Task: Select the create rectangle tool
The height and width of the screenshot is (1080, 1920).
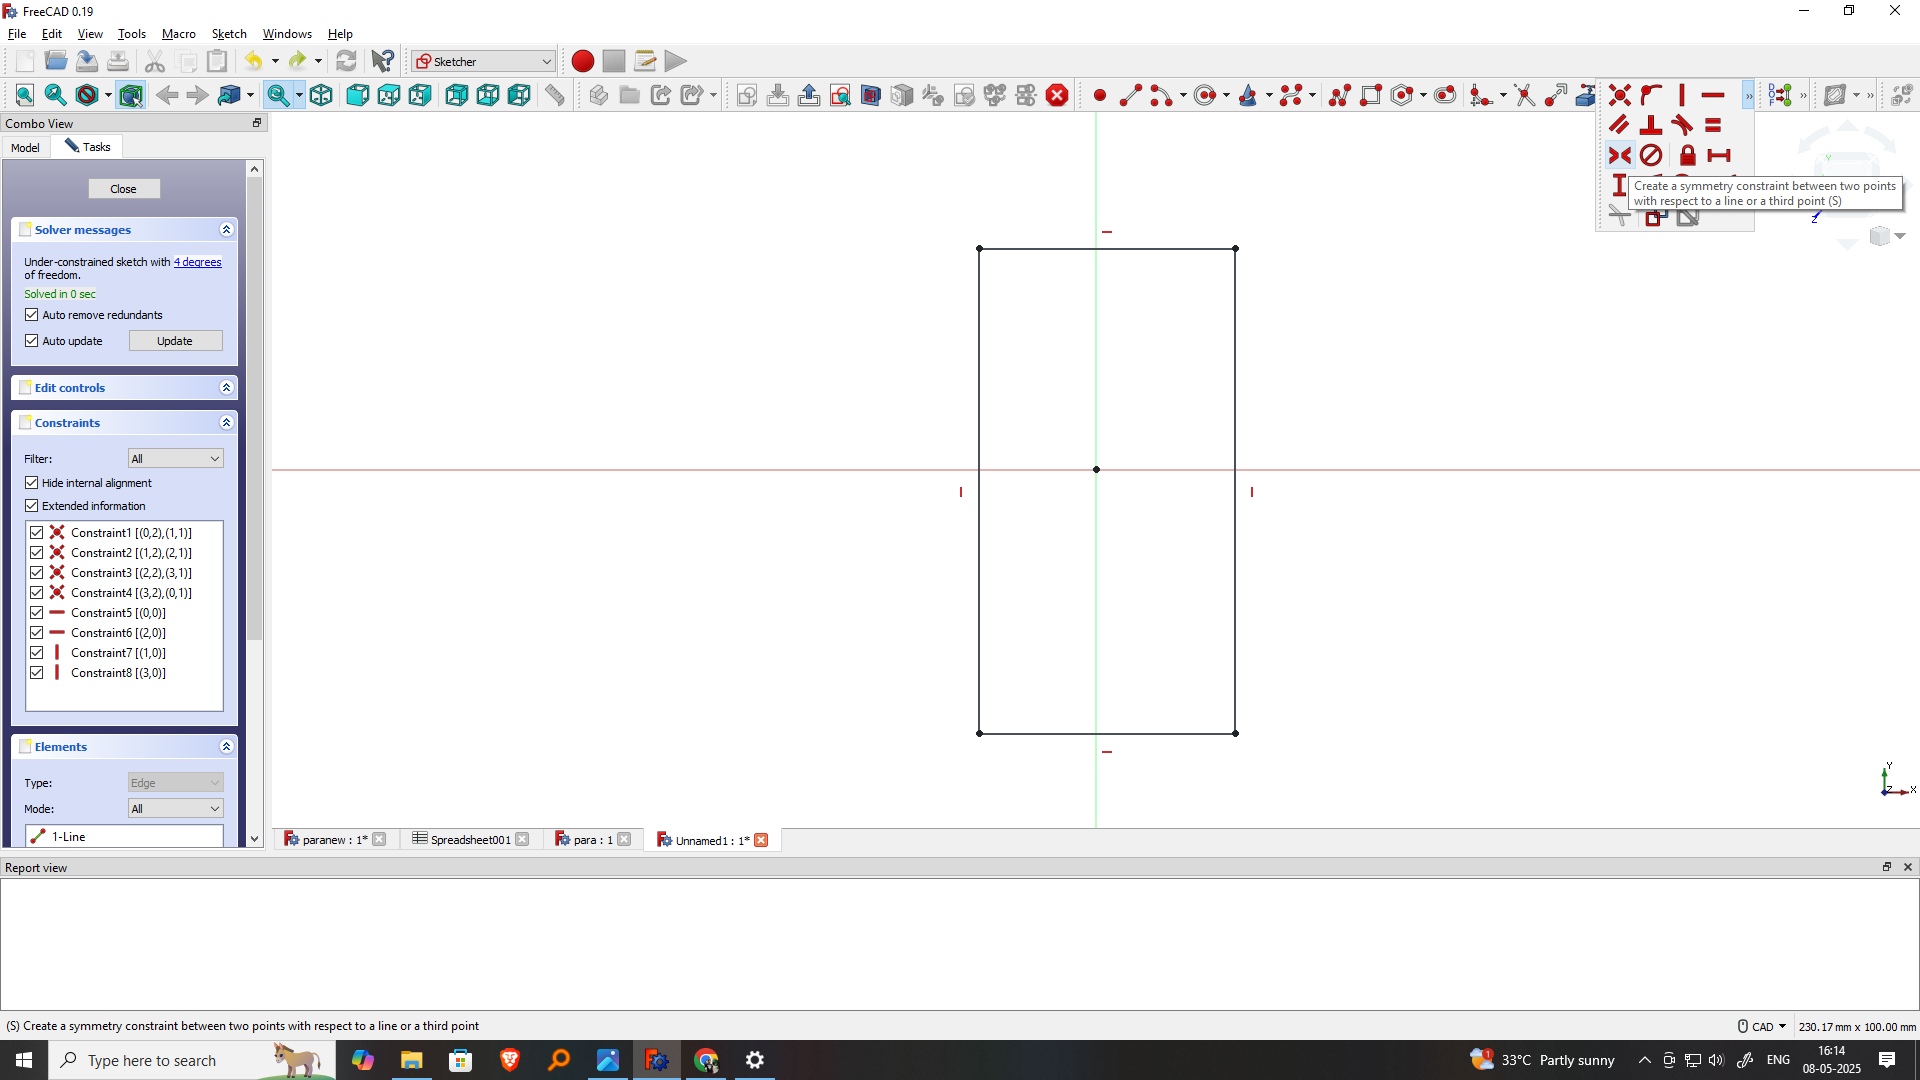Action: click(x=1371, y=95)
